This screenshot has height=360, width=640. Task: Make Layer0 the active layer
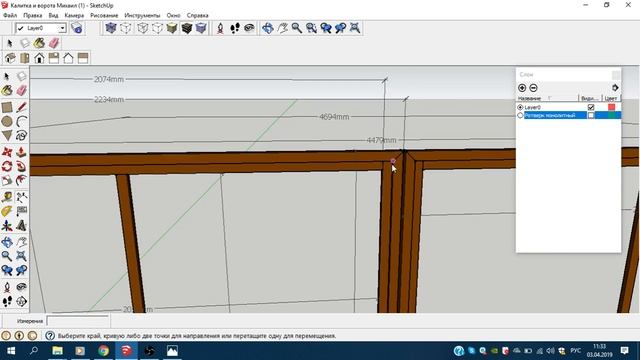pyautogui.click(x=520, y=107)
